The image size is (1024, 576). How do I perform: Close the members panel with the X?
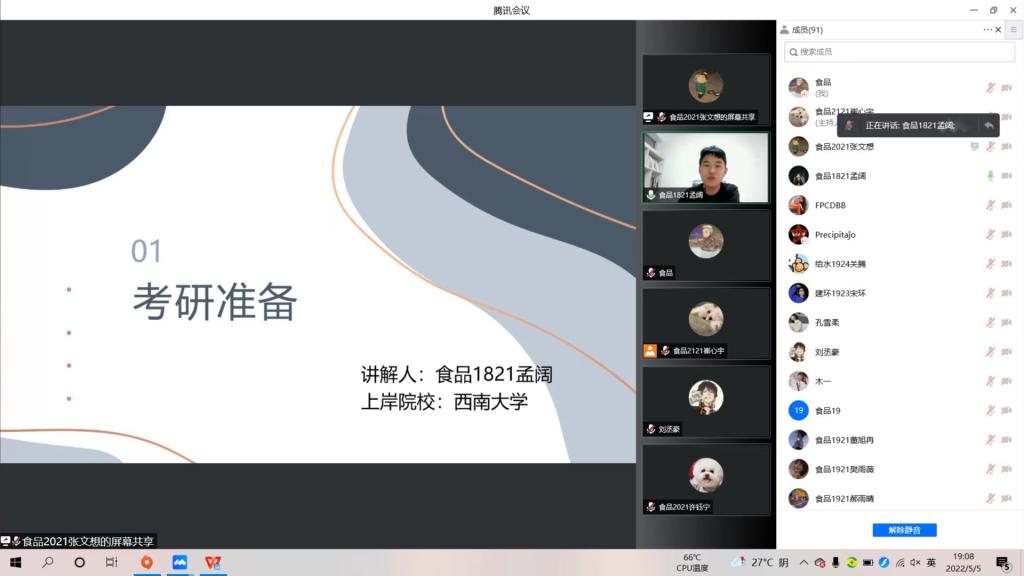tap(999, 29)
